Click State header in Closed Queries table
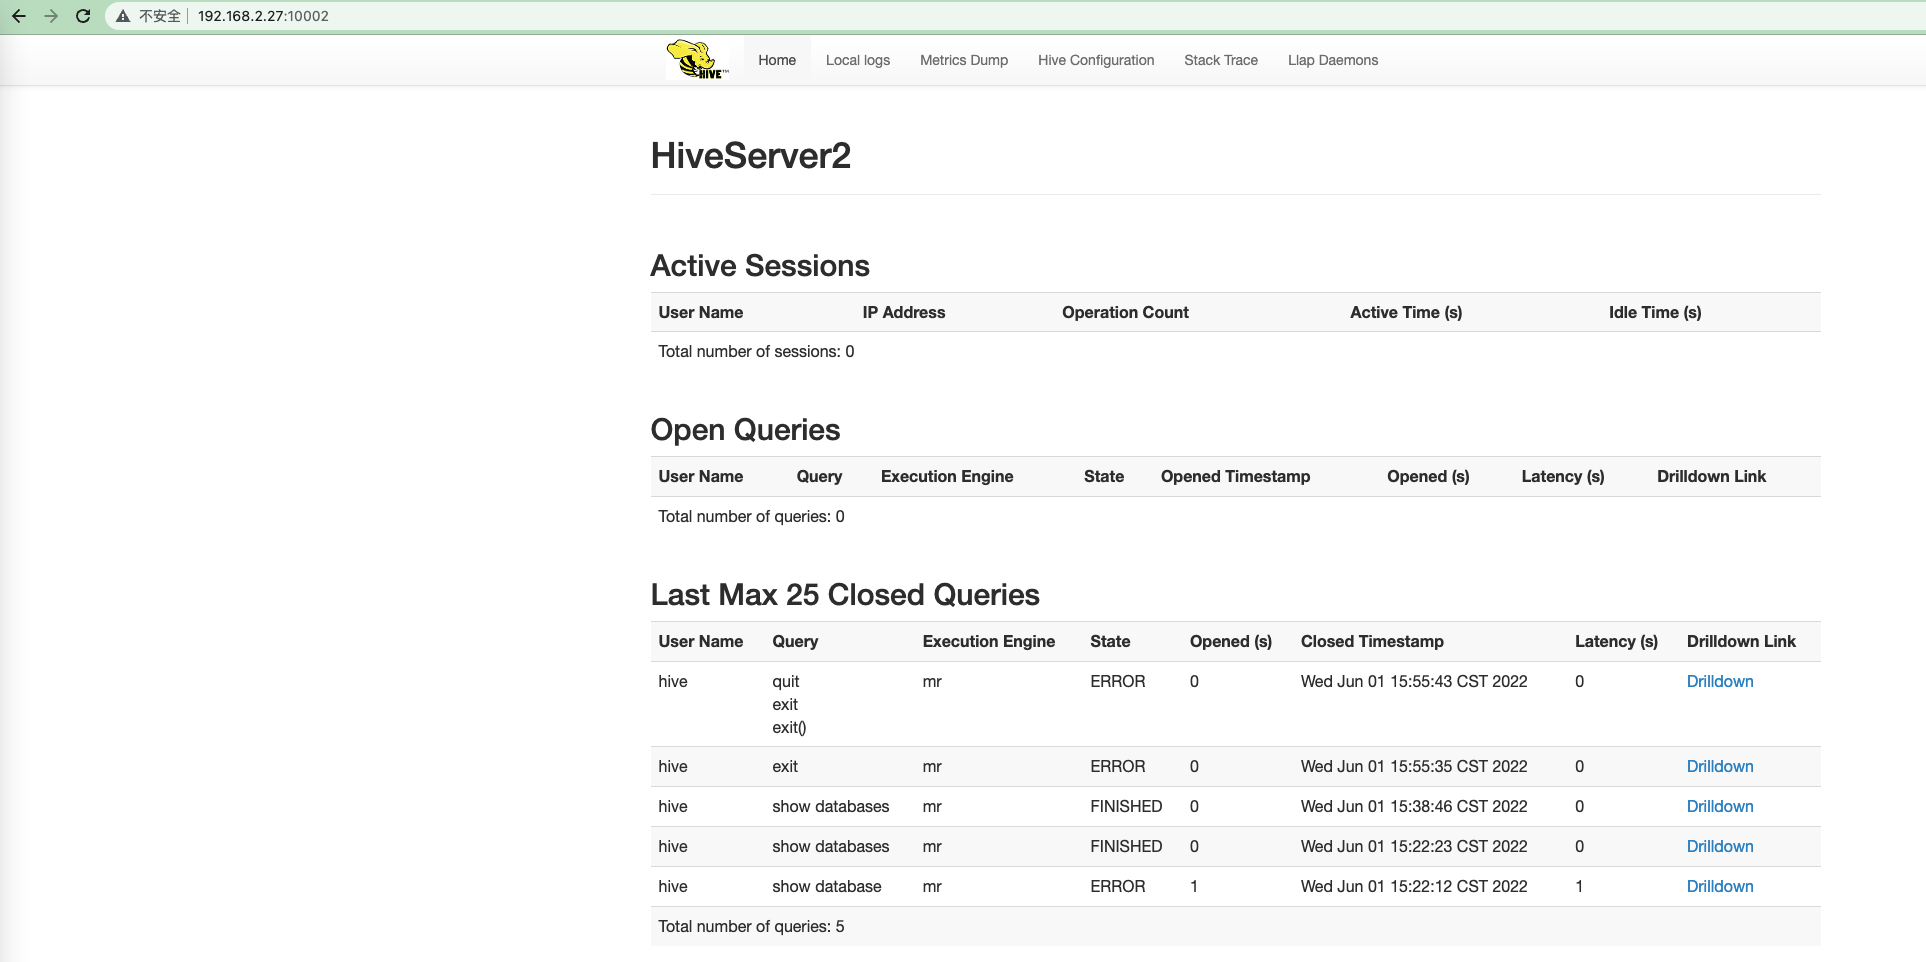The image size is (1926, 962). point(1110,641)
